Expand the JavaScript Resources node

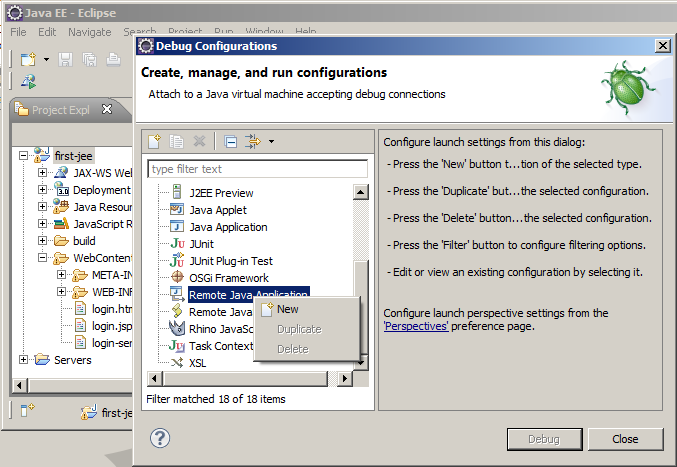point(42,224)
